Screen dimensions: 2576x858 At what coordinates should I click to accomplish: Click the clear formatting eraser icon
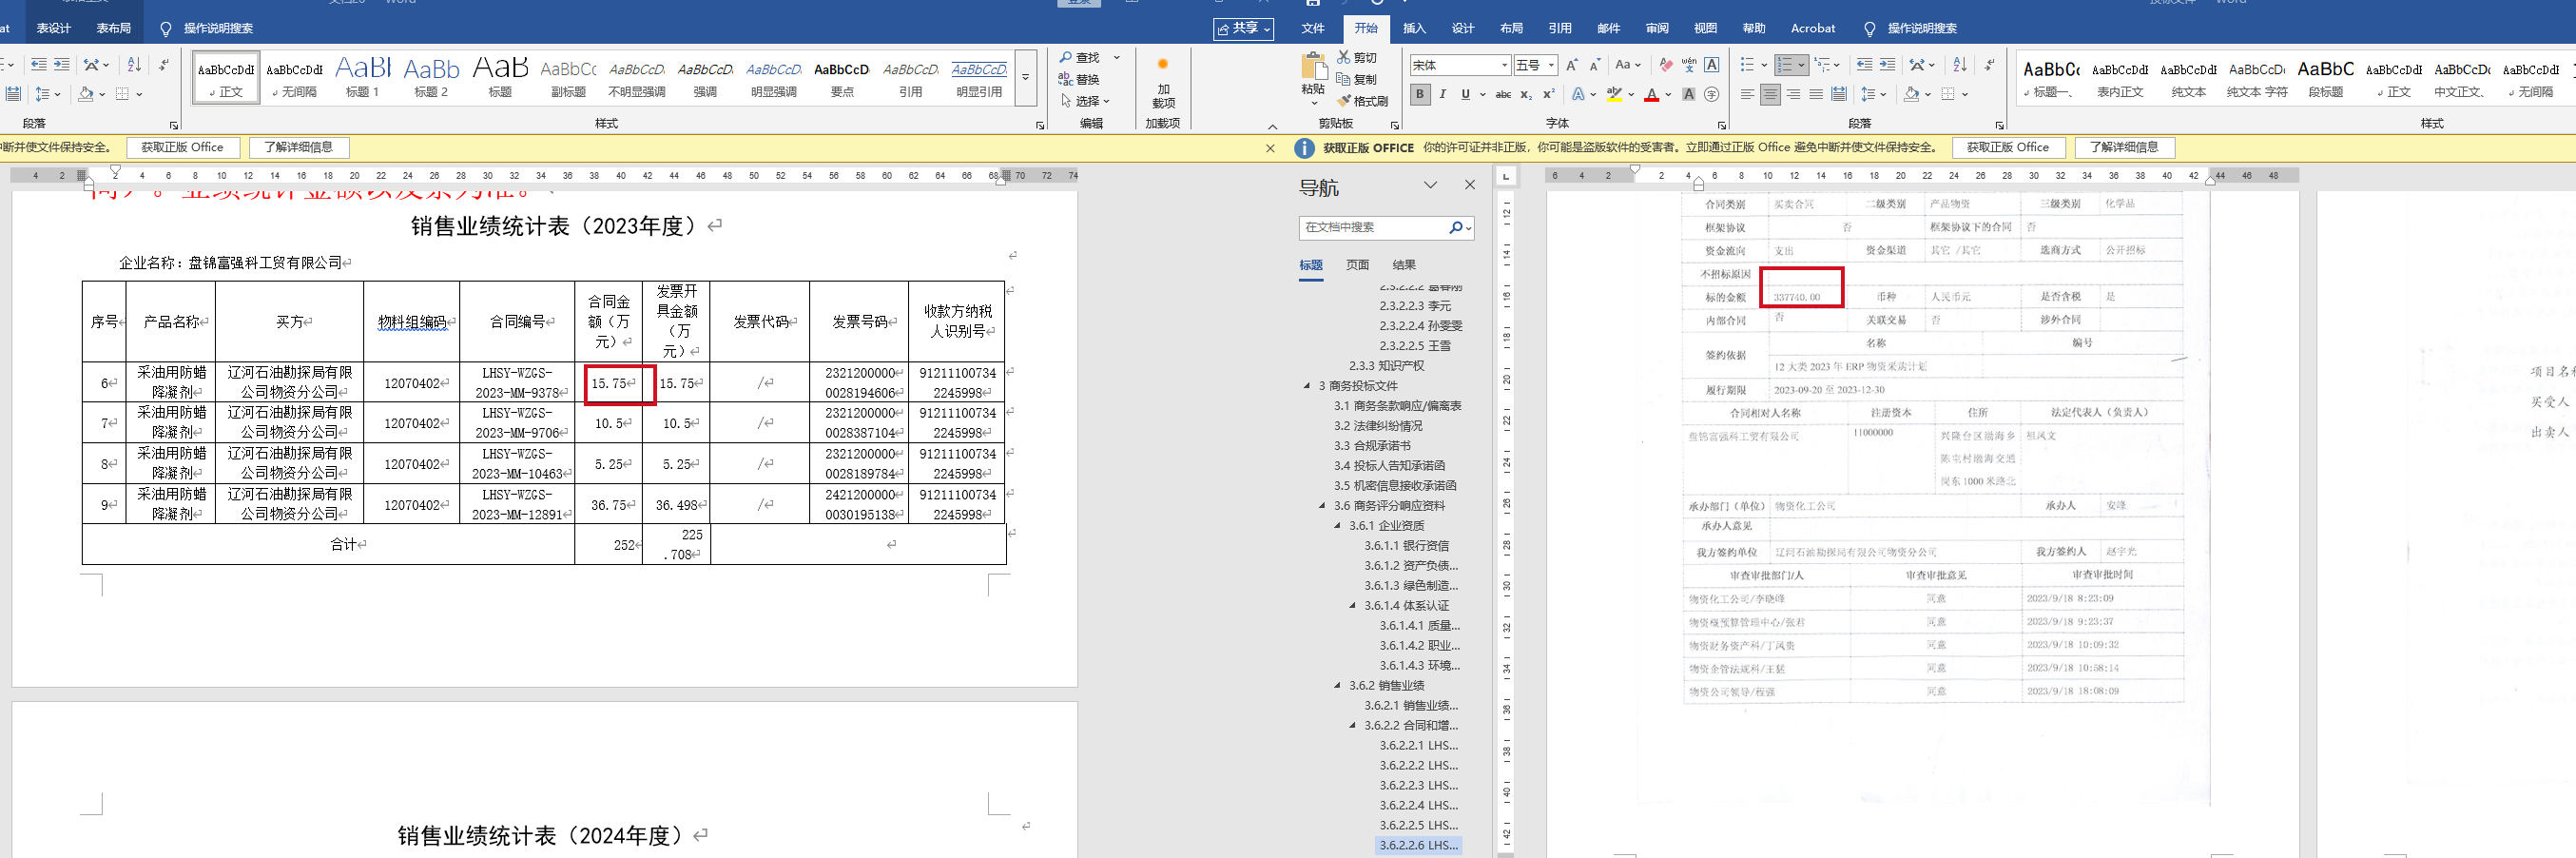point(1665,65)
